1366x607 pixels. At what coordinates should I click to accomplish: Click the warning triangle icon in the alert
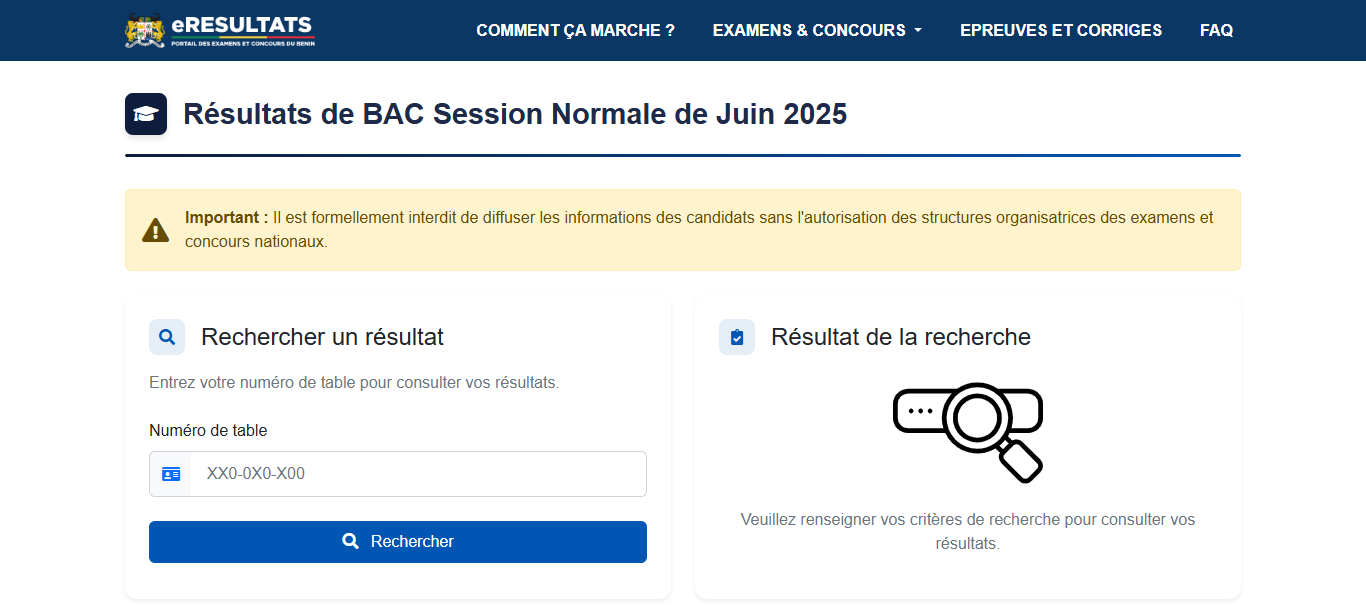click(155, 230)
